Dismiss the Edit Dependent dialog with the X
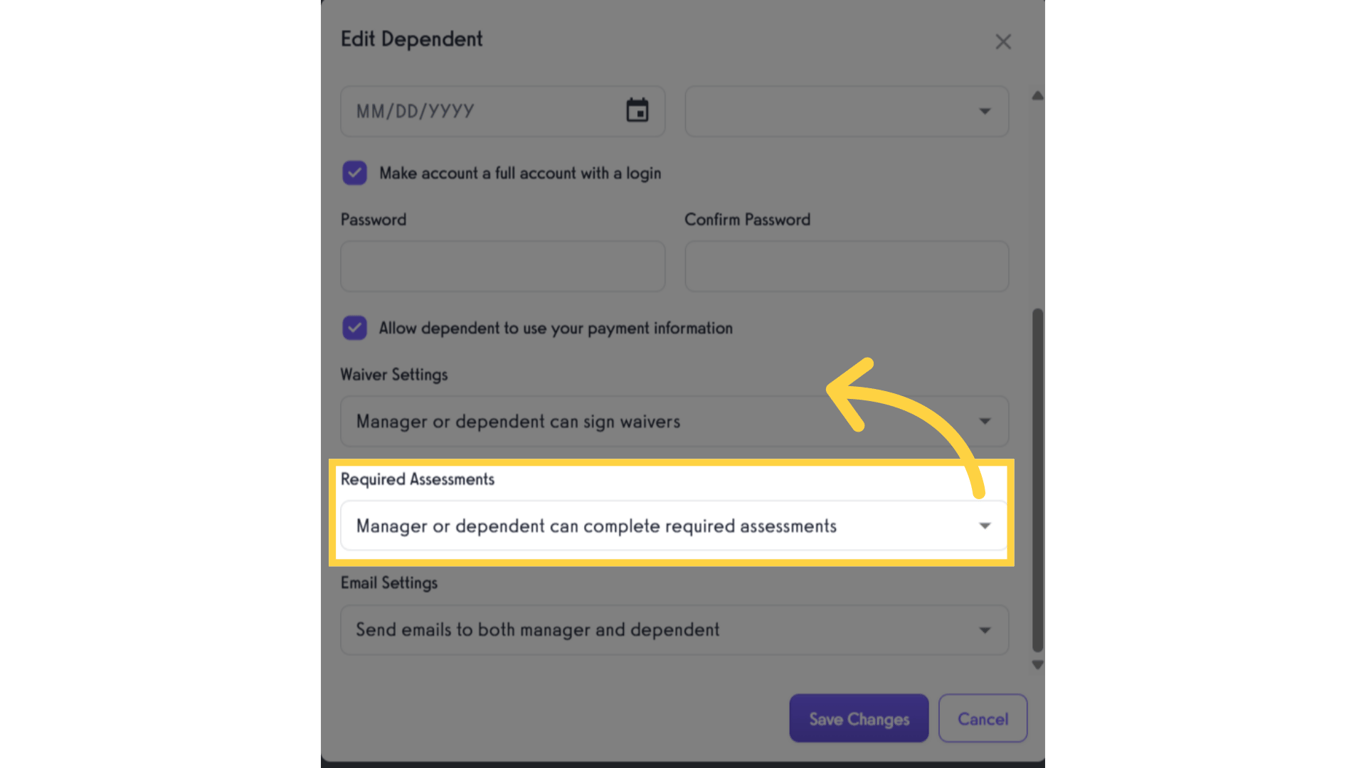 1003,41
